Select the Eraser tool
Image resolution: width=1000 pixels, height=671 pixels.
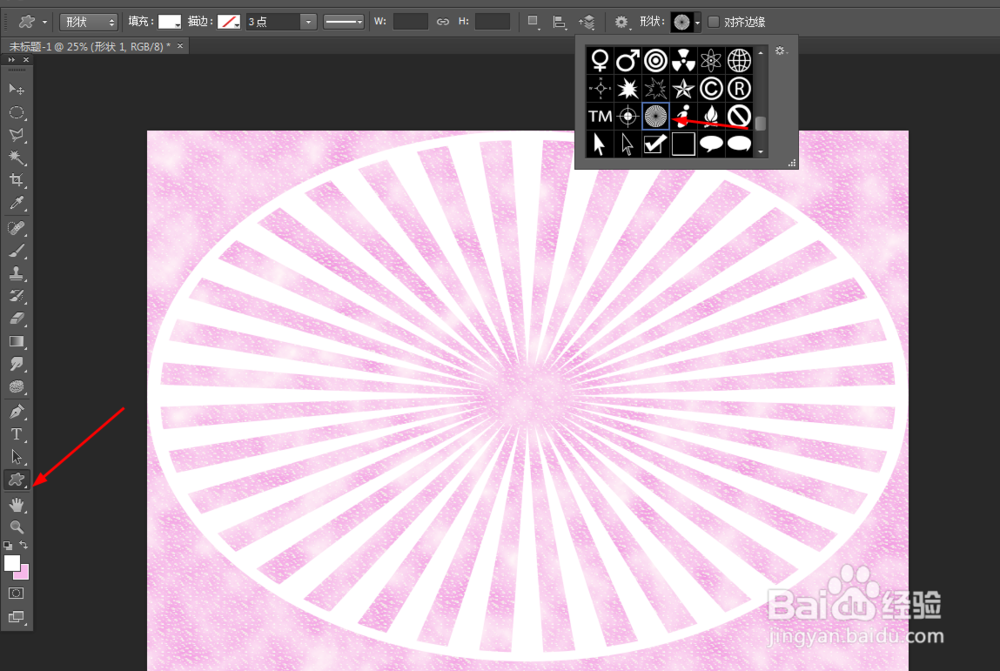point(17,318)
